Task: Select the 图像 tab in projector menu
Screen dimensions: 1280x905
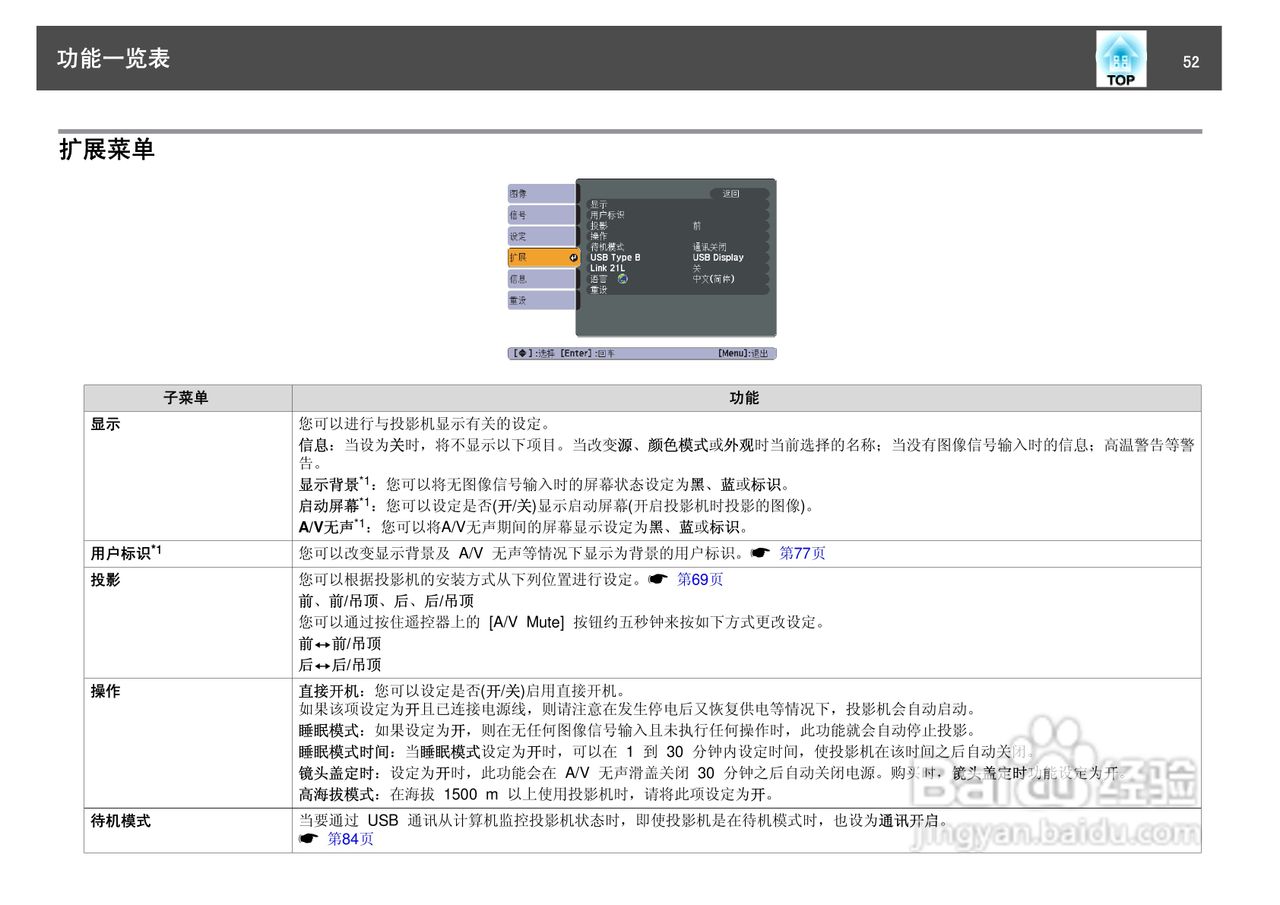Action: [542, 194]
